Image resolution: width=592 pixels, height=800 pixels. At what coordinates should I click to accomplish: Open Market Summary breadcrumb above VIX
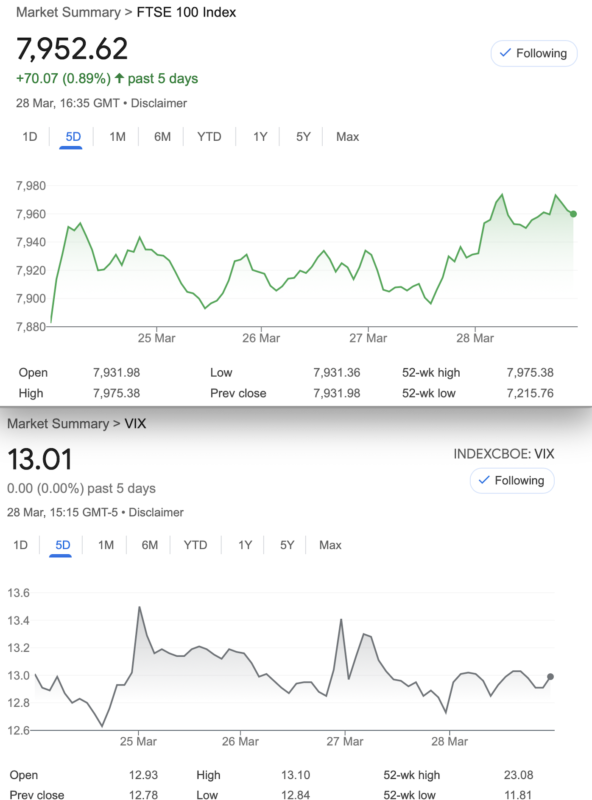click(58, 423)
